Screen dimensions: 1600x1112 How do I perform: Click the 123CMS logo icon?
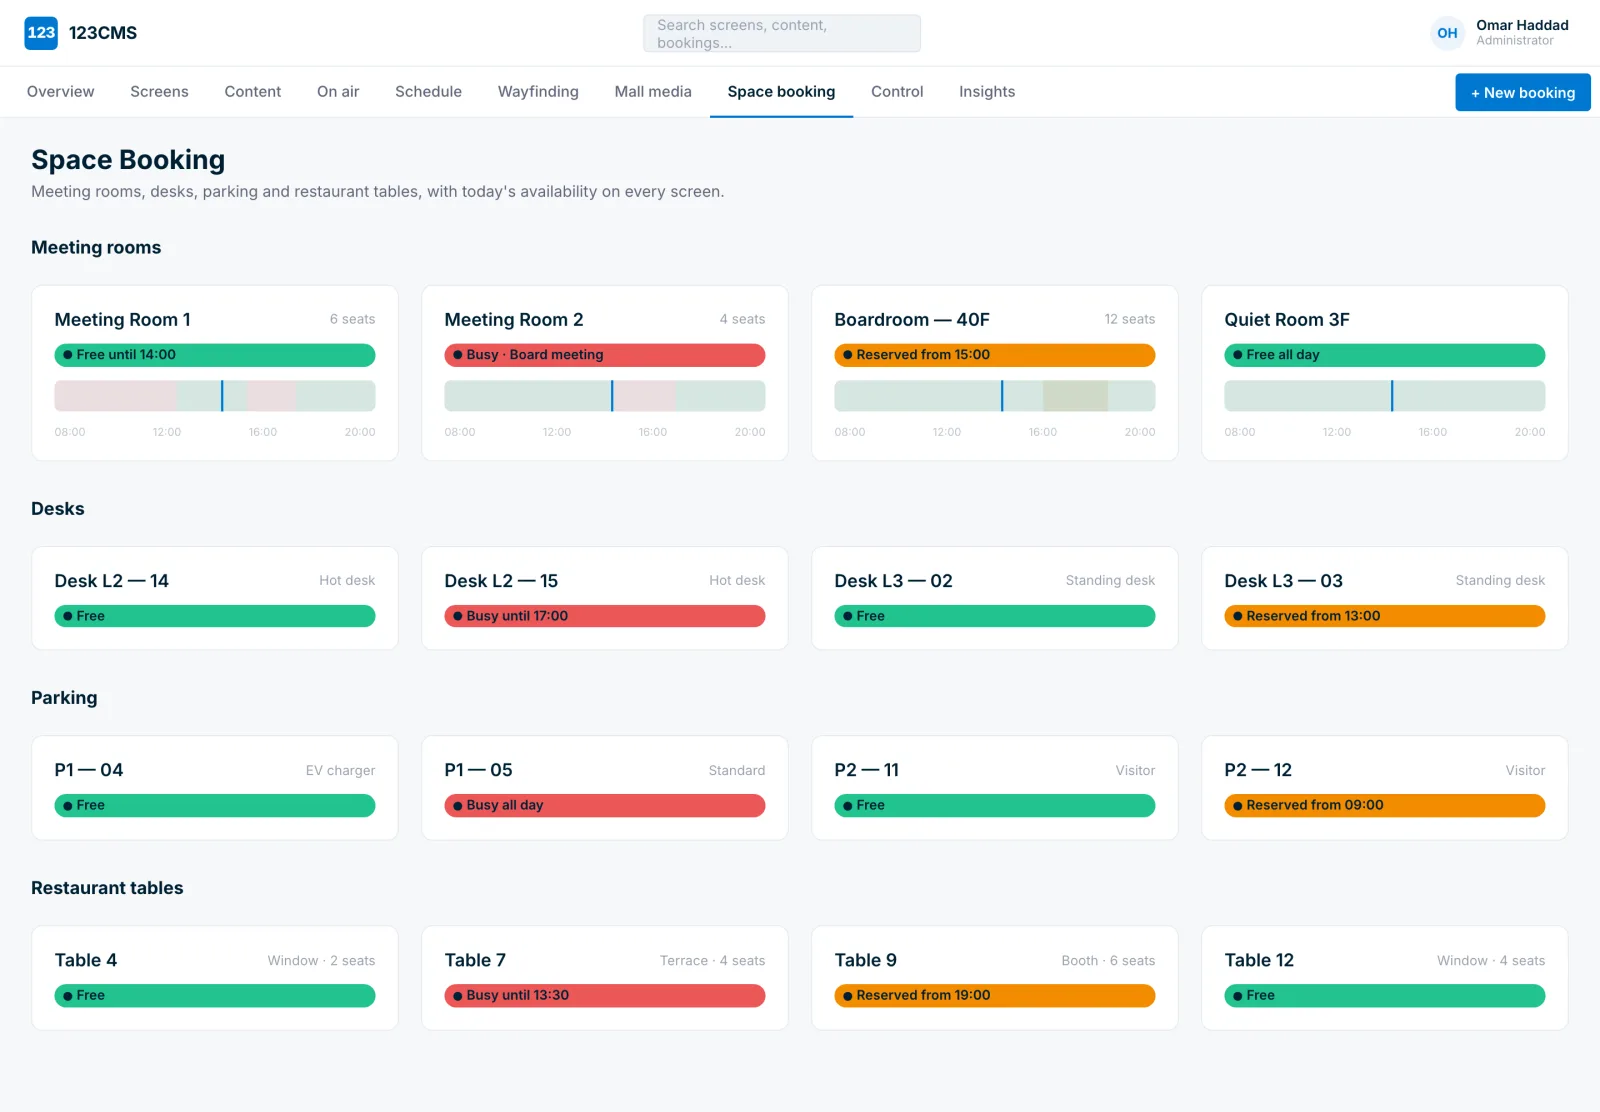click(41, 33)
